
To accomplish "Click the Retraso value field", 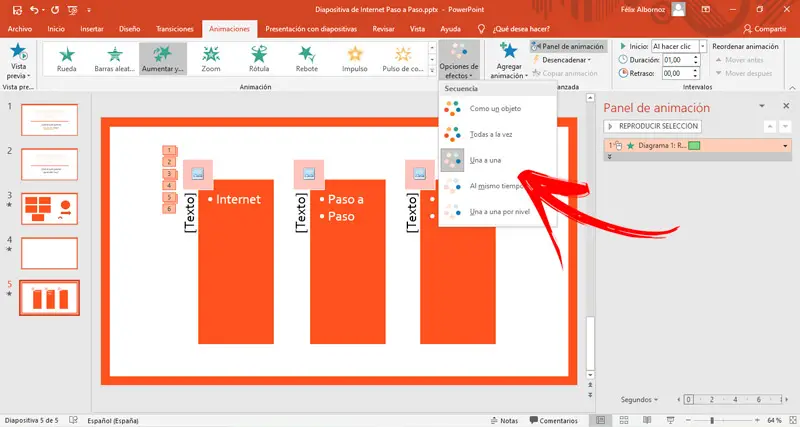I will (x=677, y=73).
